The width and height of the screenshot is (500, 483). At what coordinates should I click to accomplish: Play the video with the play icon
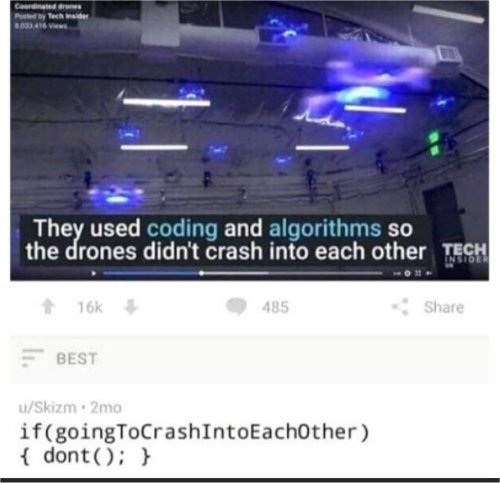point(94,273)
